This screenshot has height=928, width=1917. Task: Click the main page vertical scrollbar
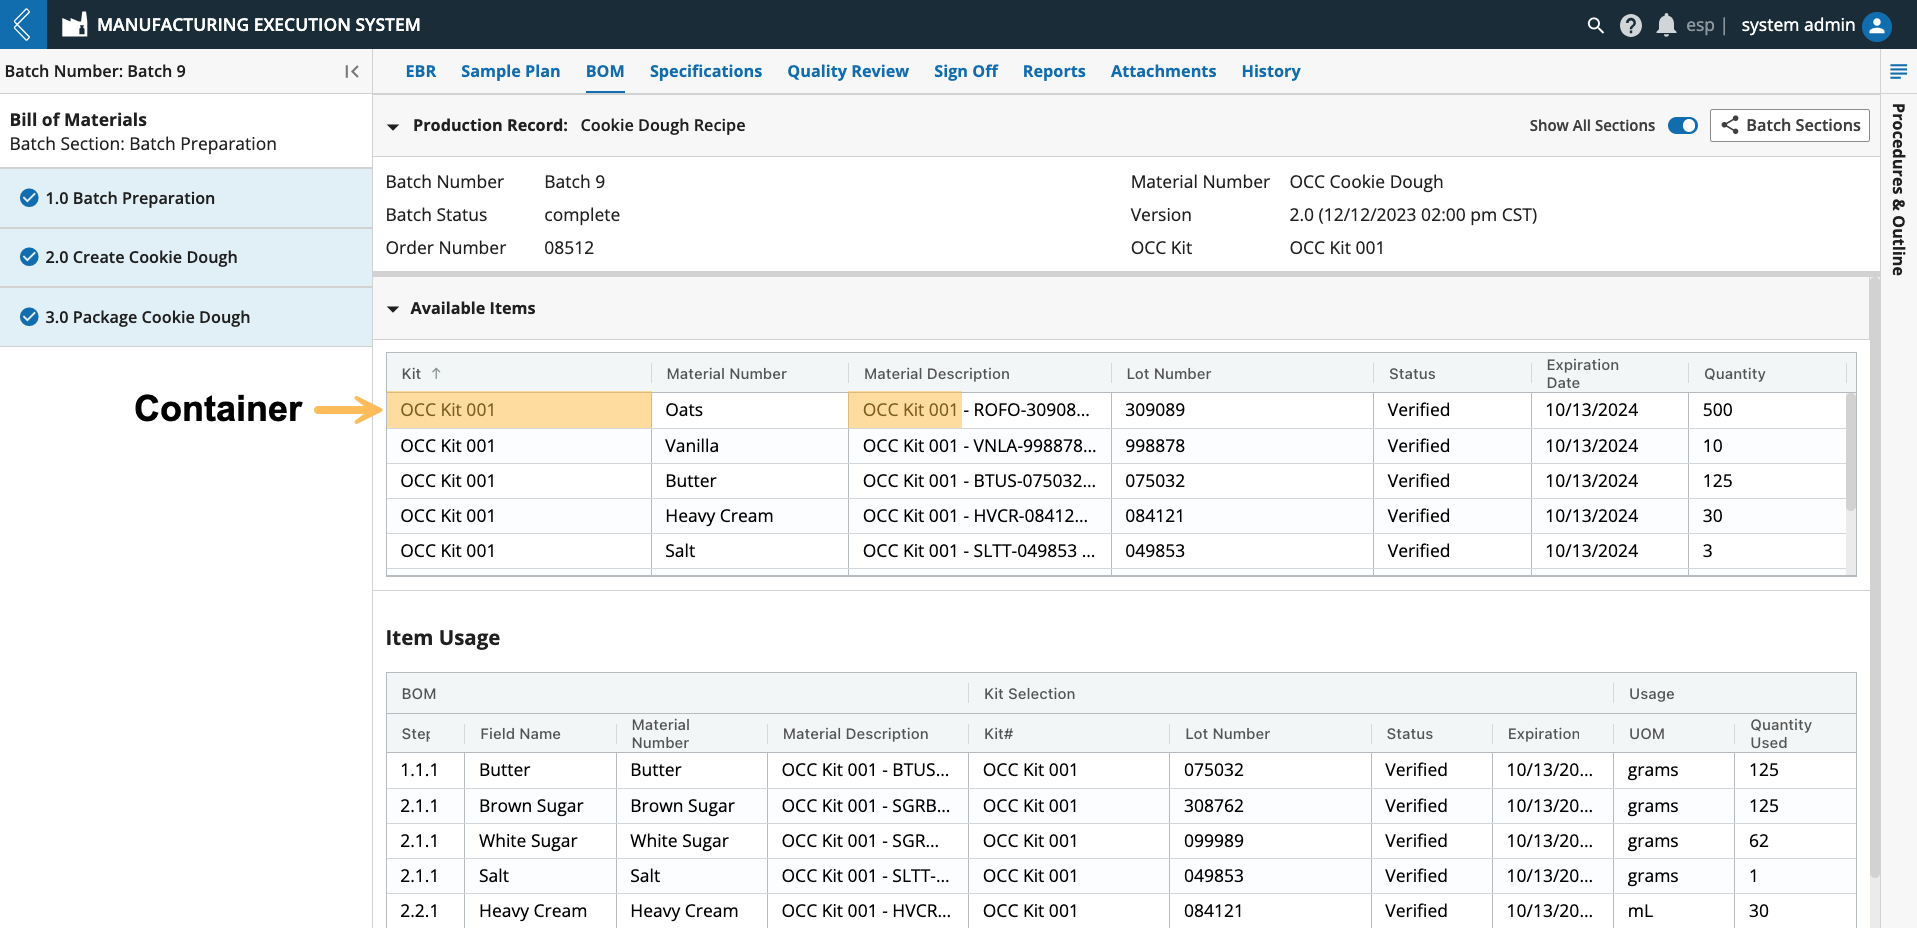[x=1874, y=577]
